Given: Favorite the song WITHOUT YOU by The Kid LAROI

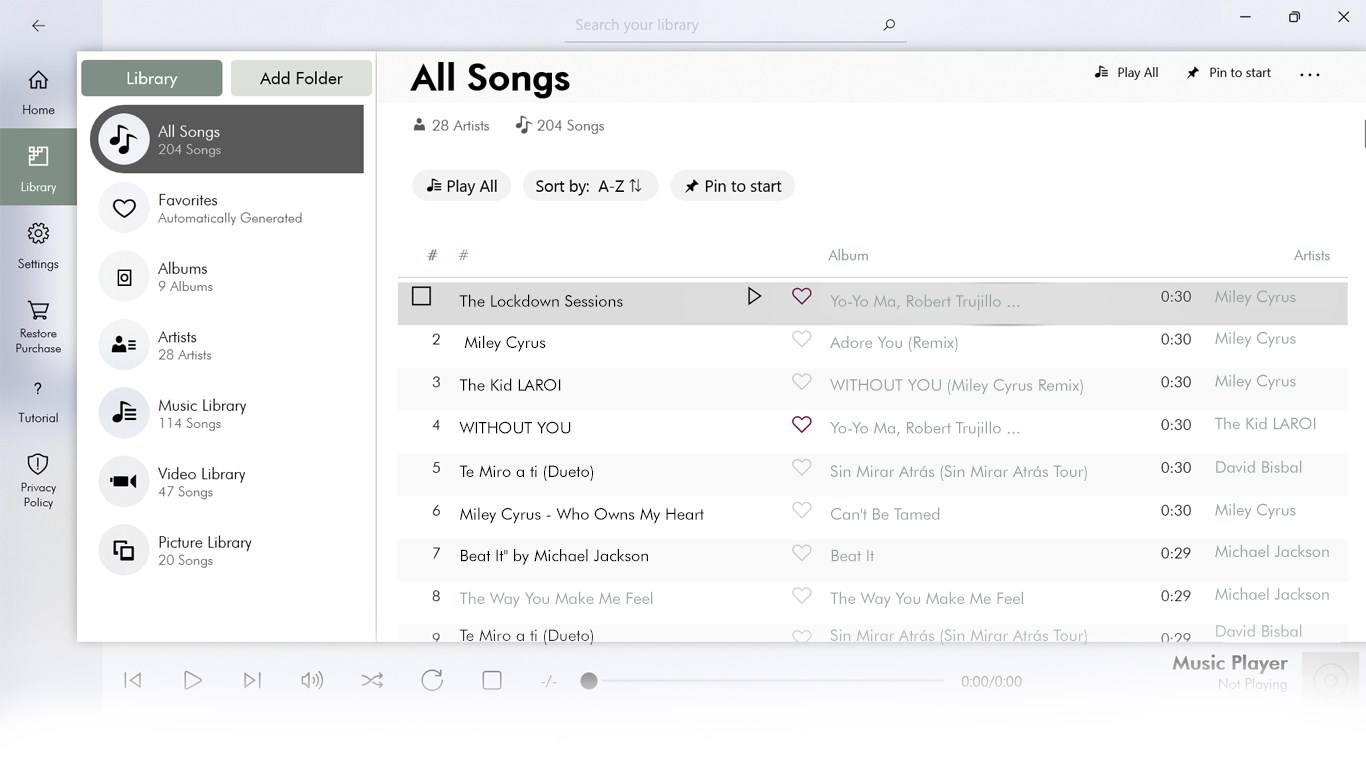Looking at the screenshot, I should (801, 424).
